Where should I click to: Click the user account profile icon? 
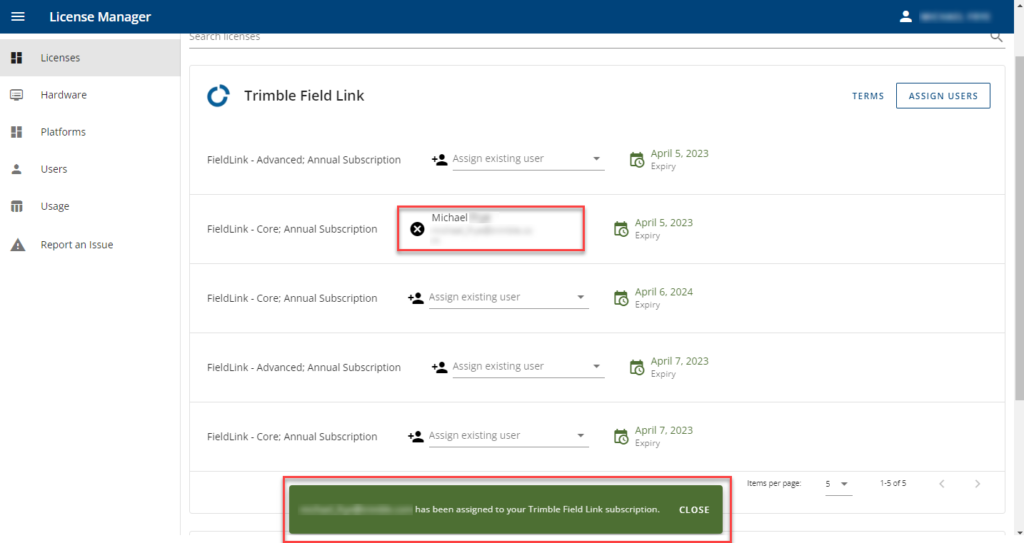(x=905, y=17)
